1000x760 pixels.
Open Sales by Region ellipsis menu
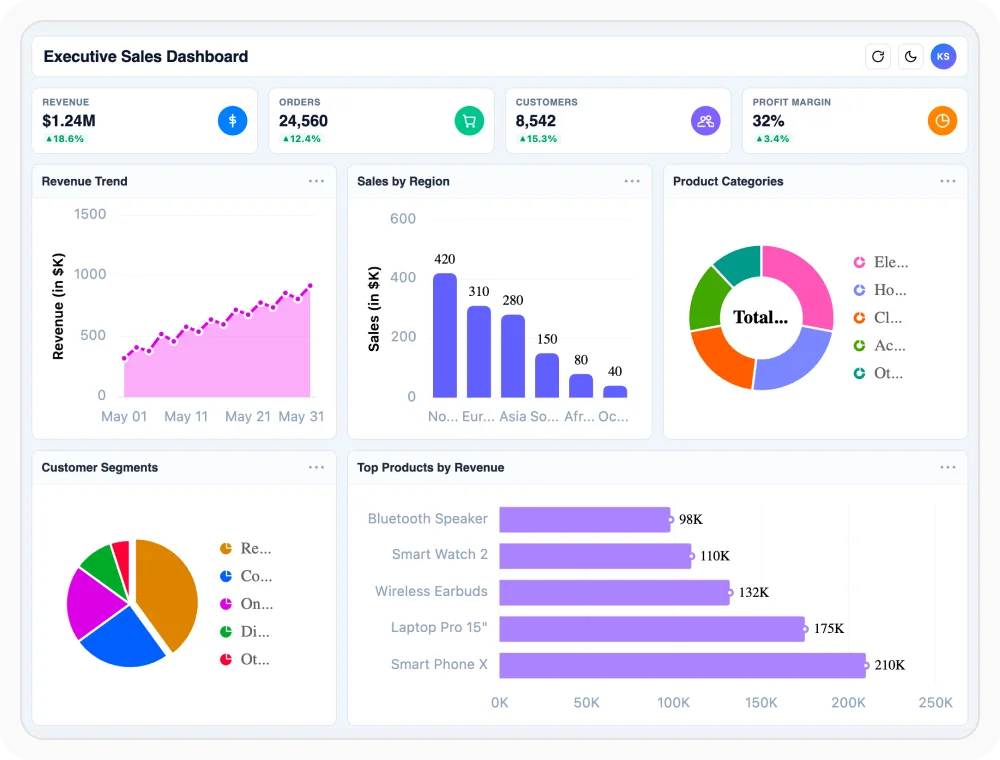[632, 181]
